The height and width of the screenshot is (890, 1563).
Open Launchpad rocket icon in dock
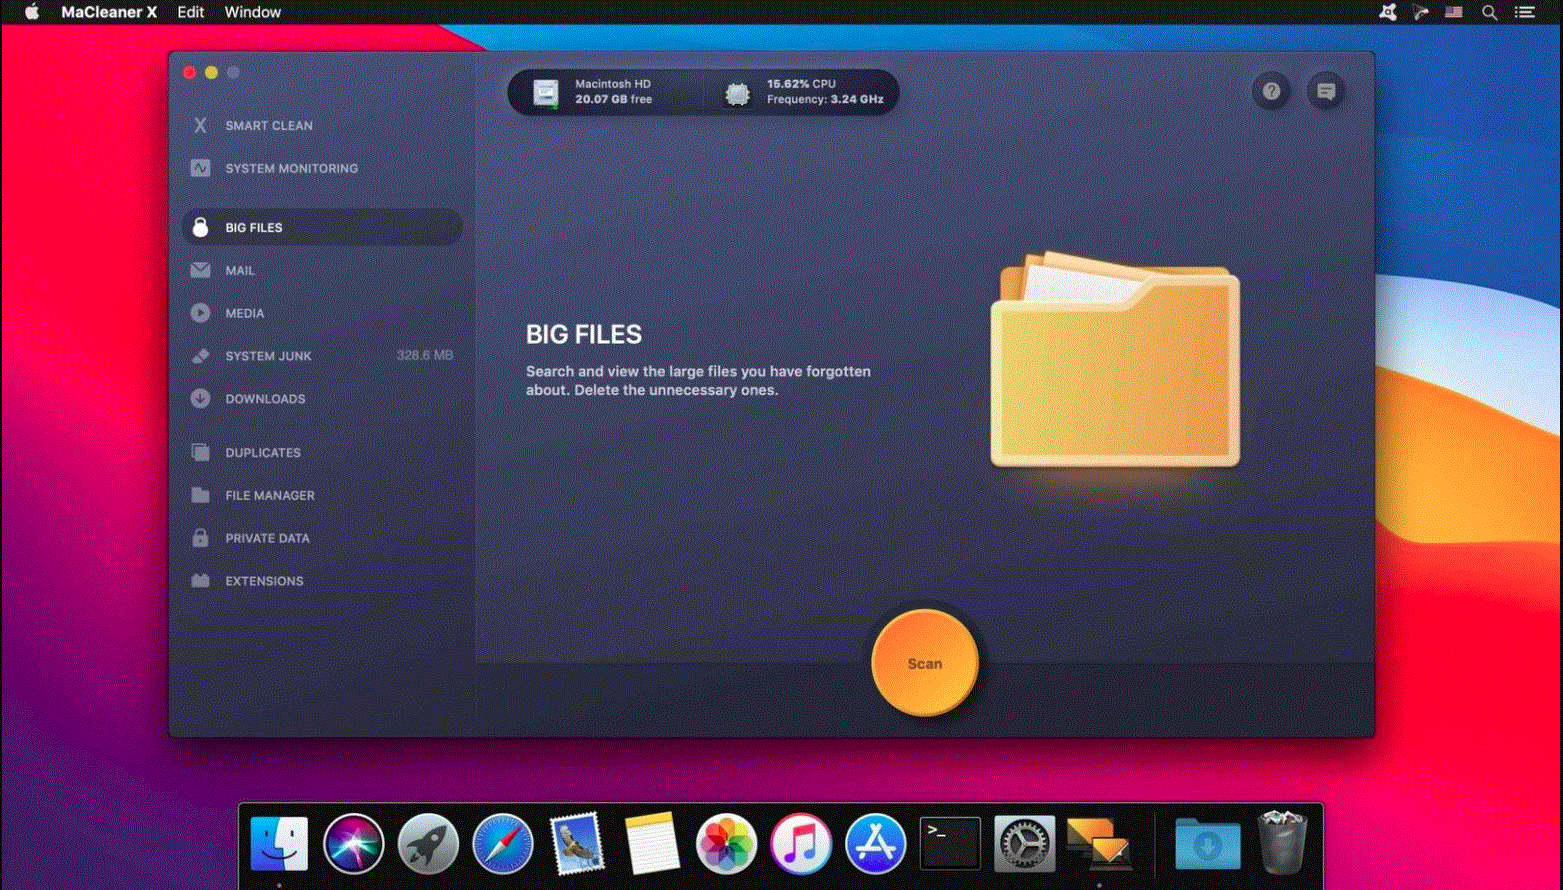coord(428,844)
